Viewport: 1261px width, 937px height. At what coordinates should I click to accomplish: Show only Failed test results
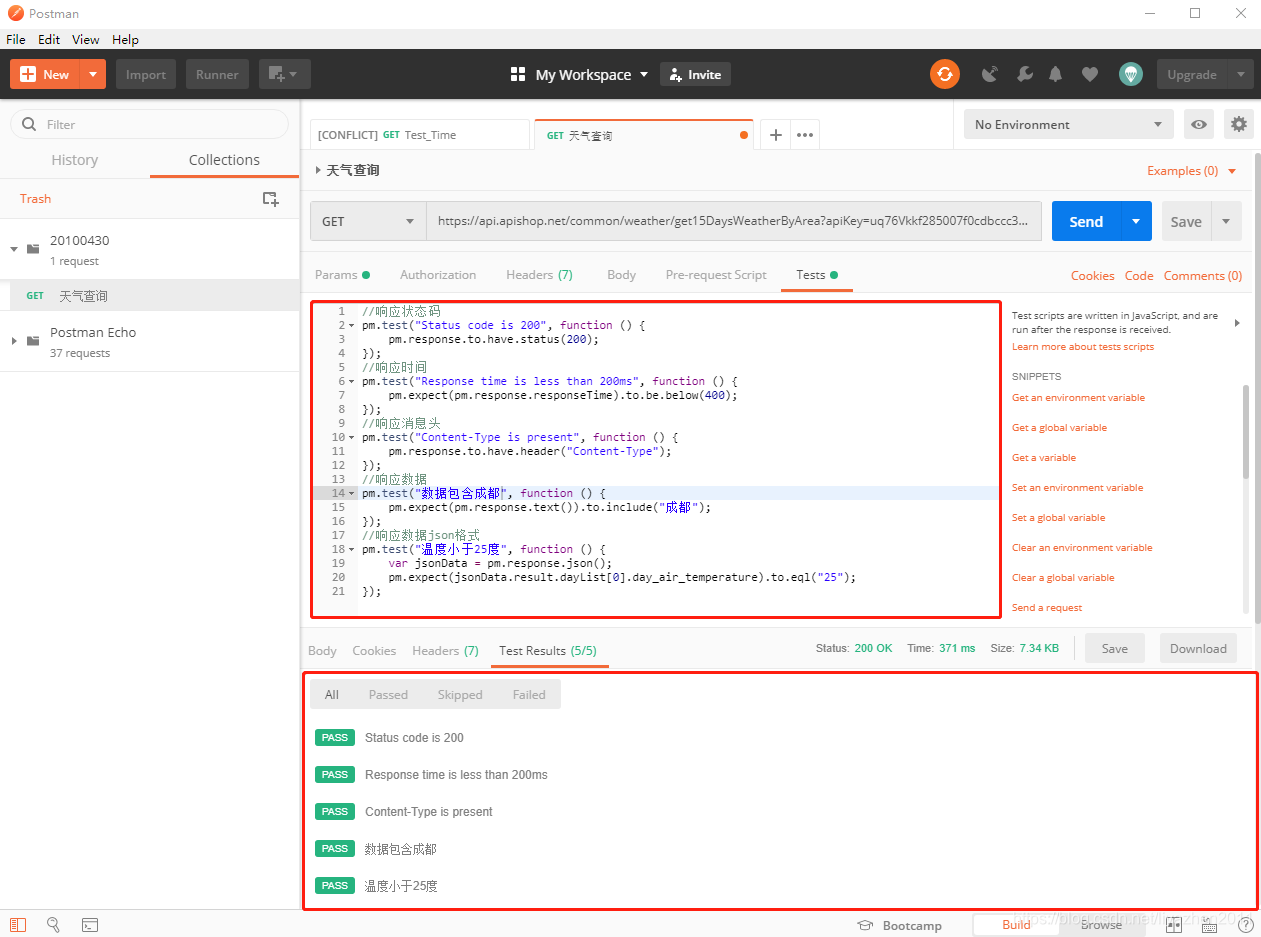[x=529, y=695]
